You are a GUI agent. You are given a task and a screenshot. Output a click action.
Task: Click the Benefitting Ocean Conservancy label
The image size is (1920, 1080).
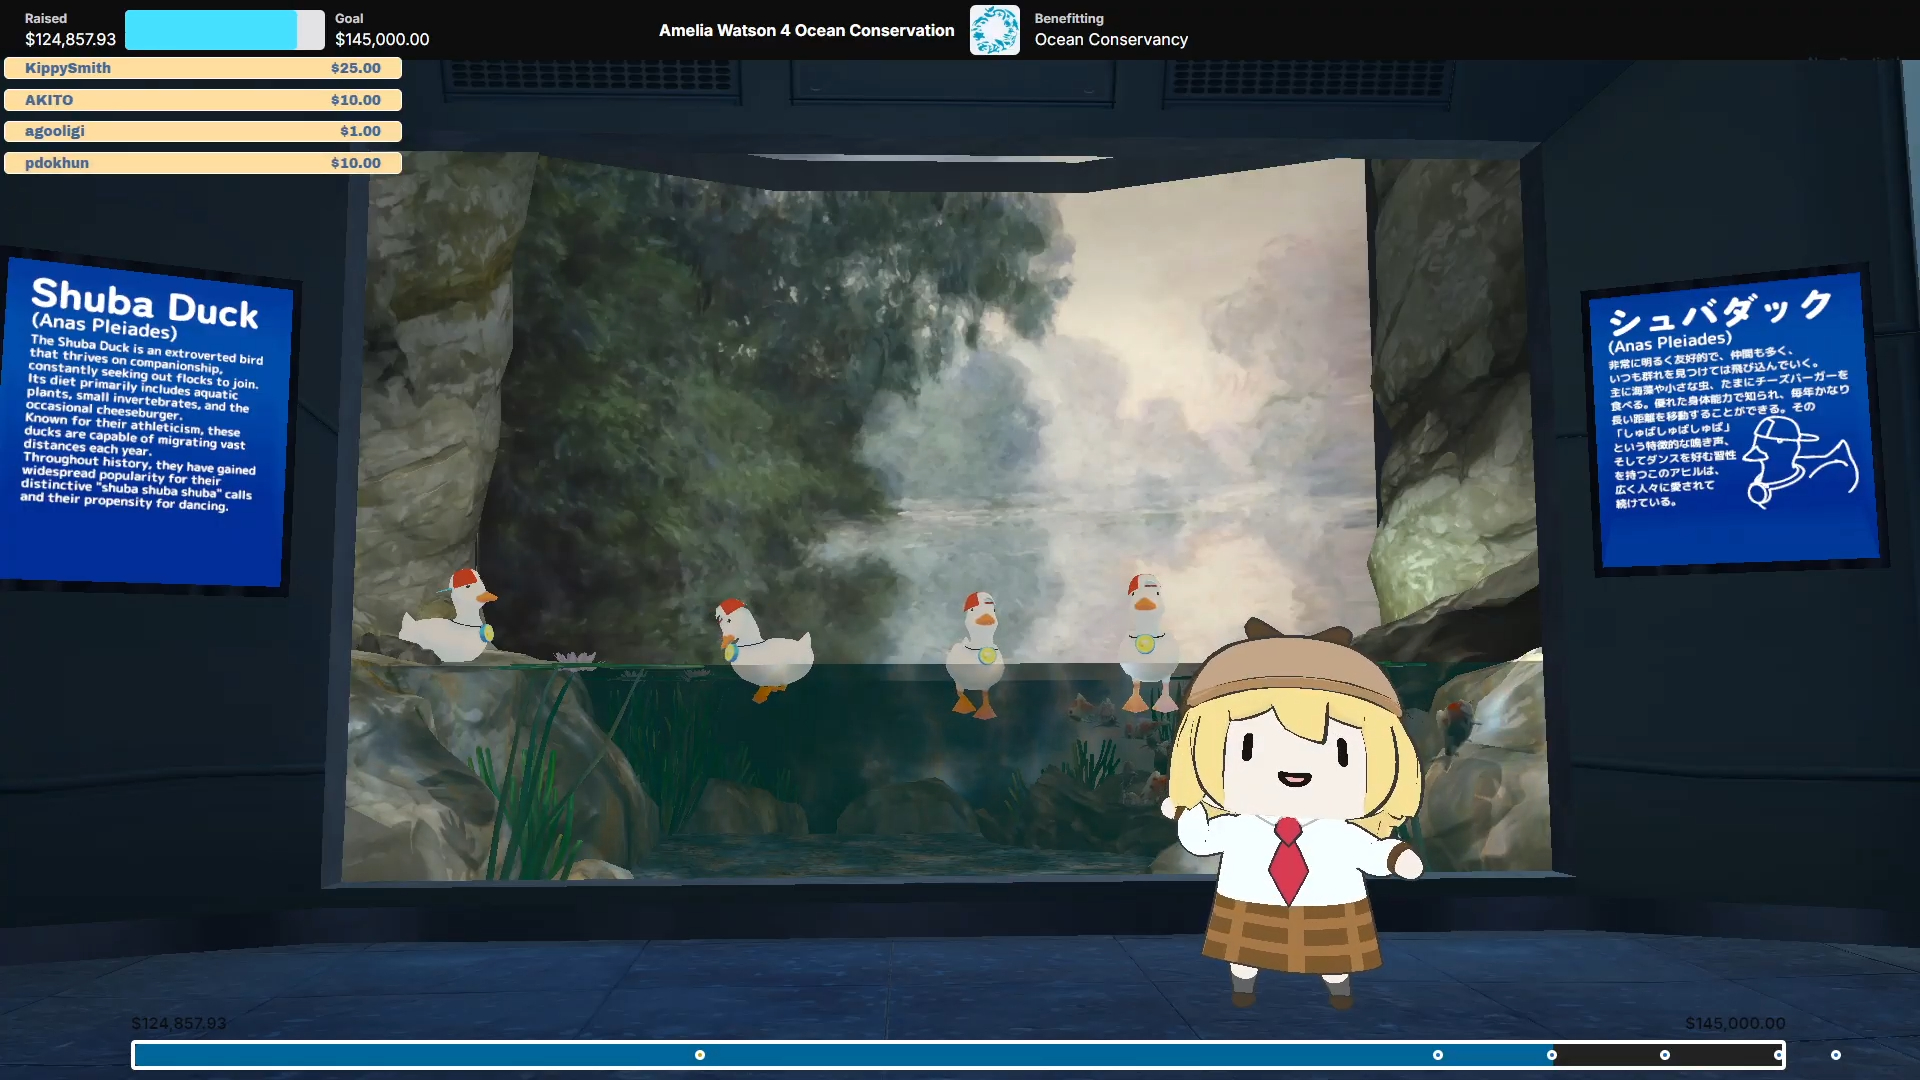(1111, 30)
